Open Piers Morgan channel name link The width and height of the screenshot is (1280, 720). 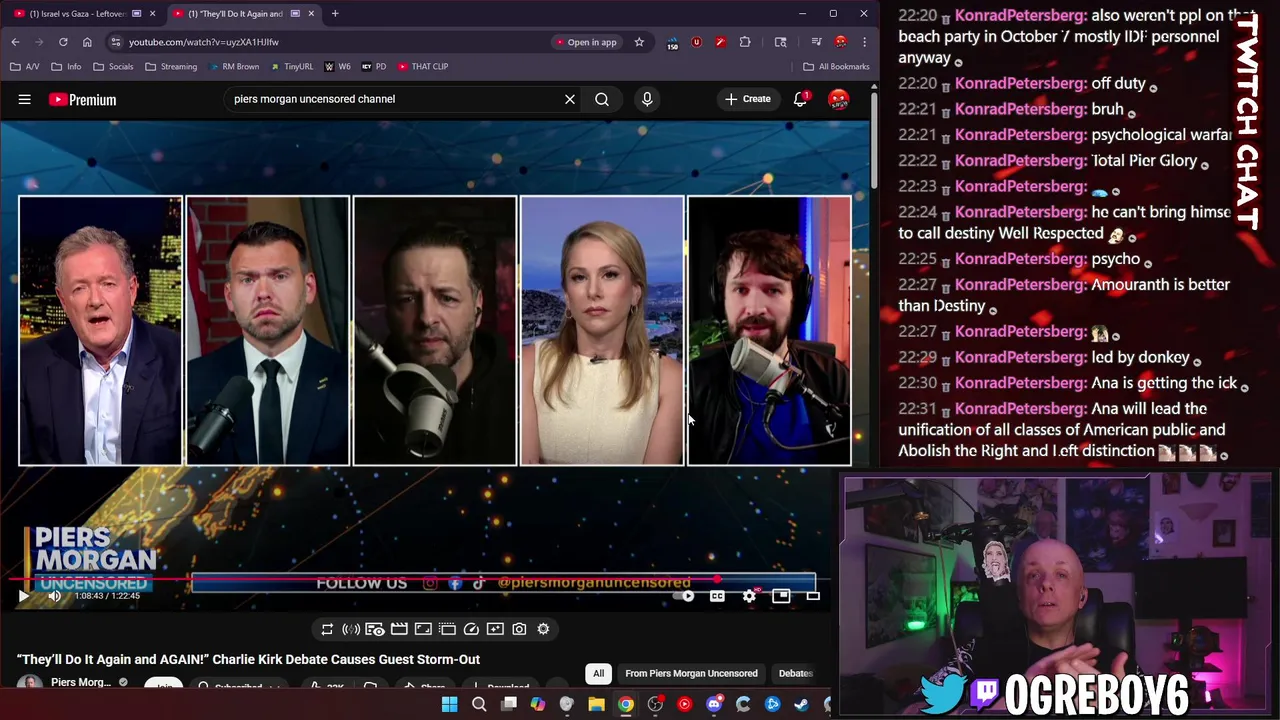tap(81, 682)
